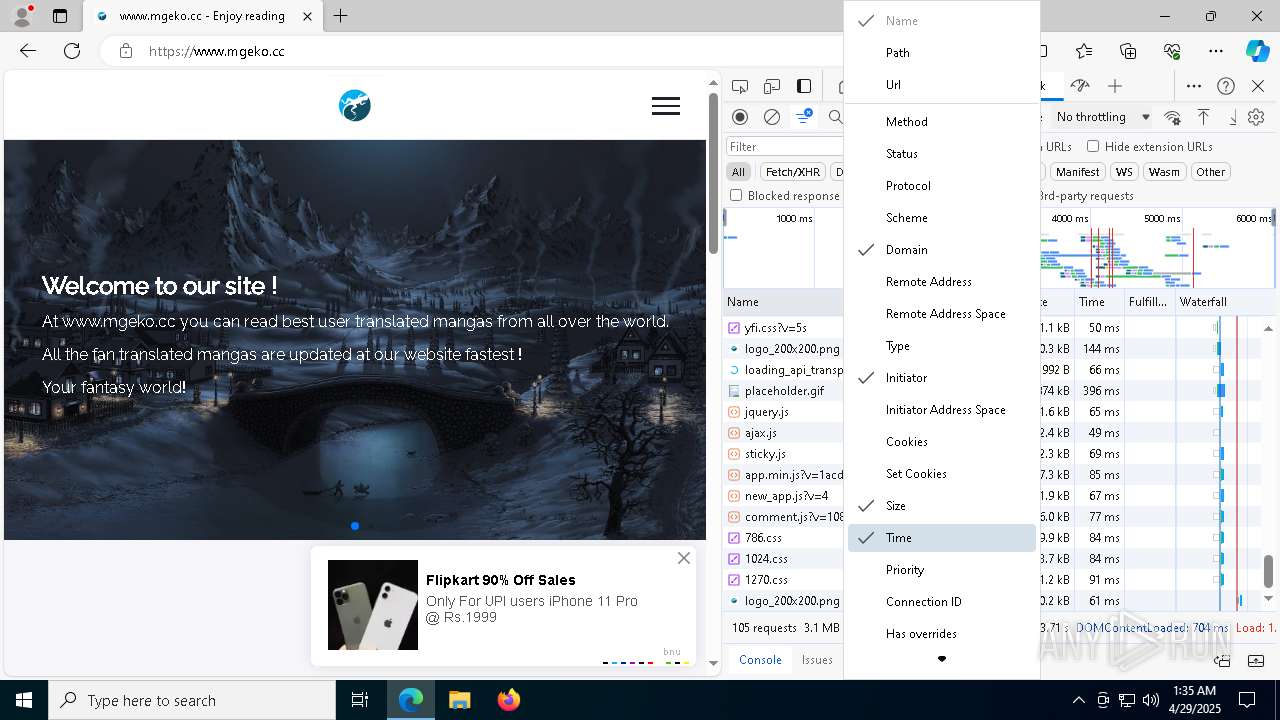1280x720 pixels.
Task: Click the import HAR upload arrow
Action: pos(1204,117)
